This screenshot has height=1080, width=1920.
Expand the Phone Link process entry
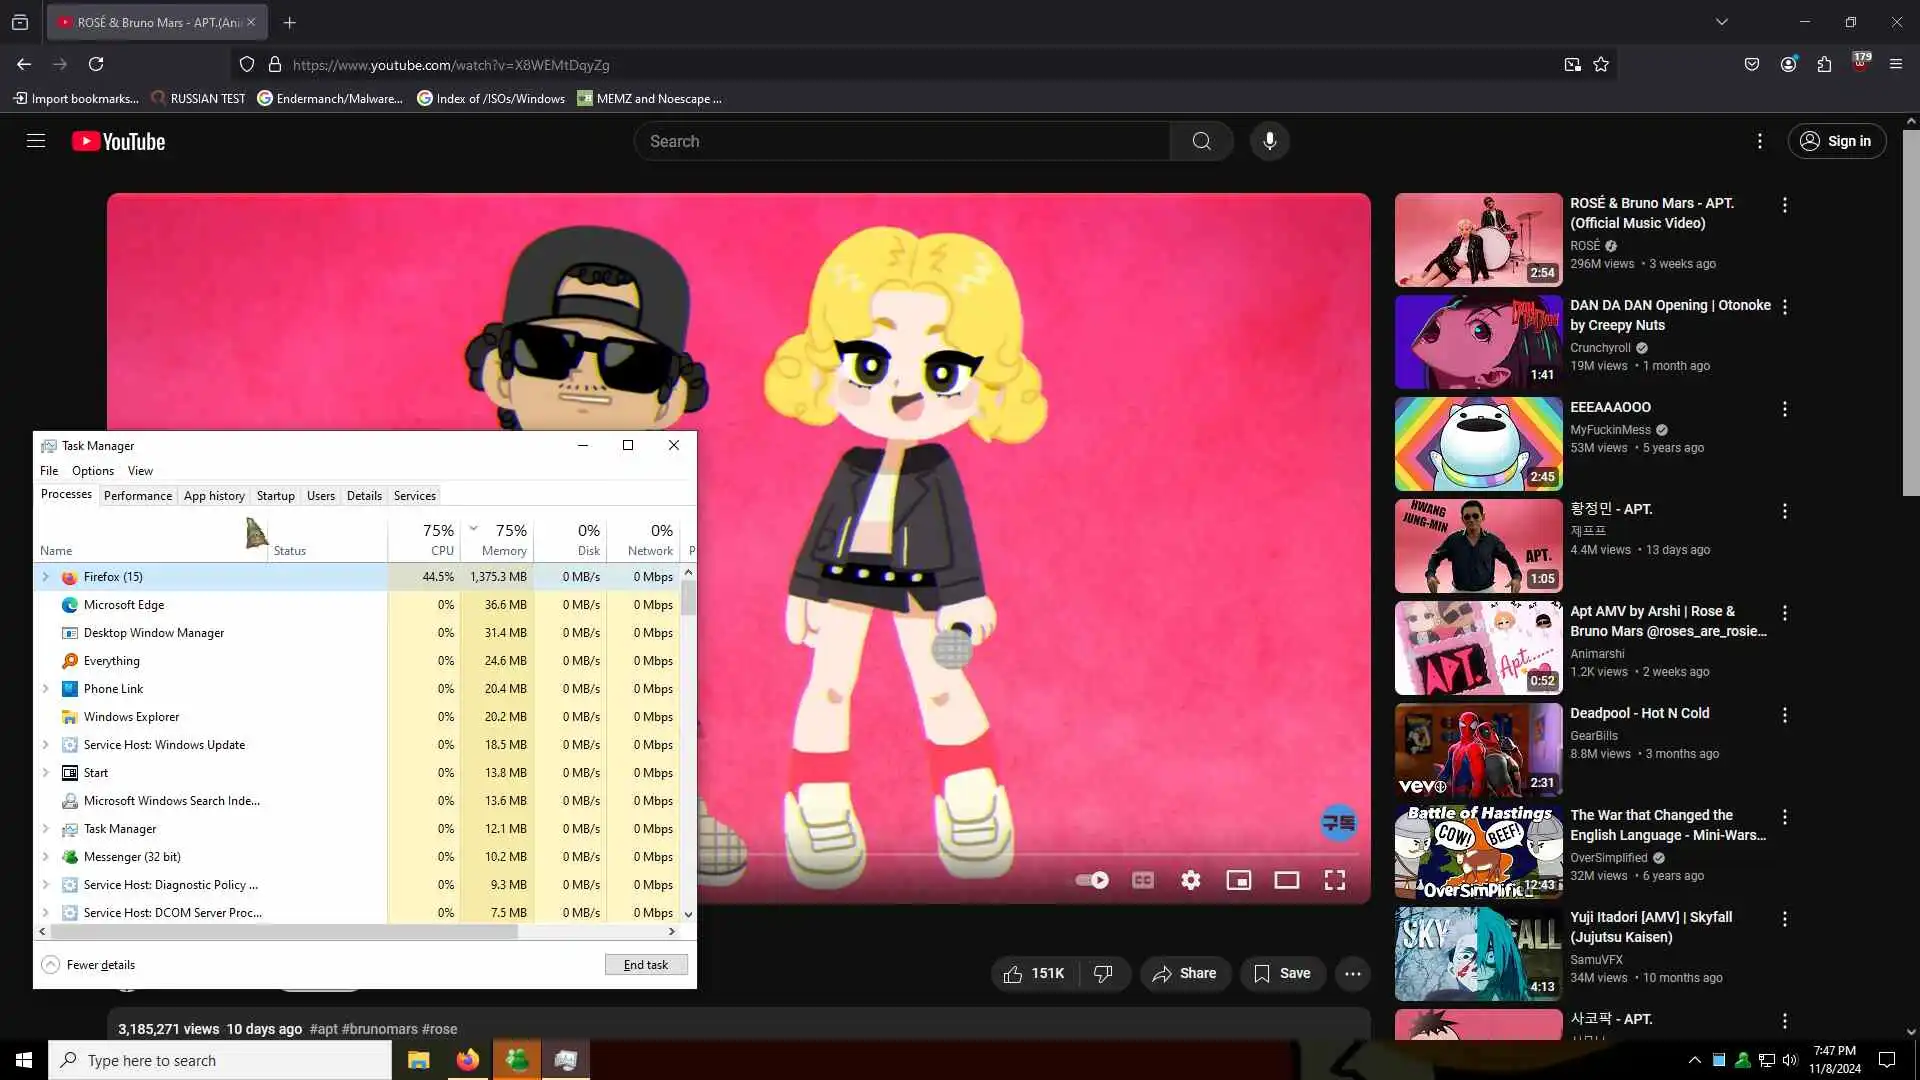point(45,689)
